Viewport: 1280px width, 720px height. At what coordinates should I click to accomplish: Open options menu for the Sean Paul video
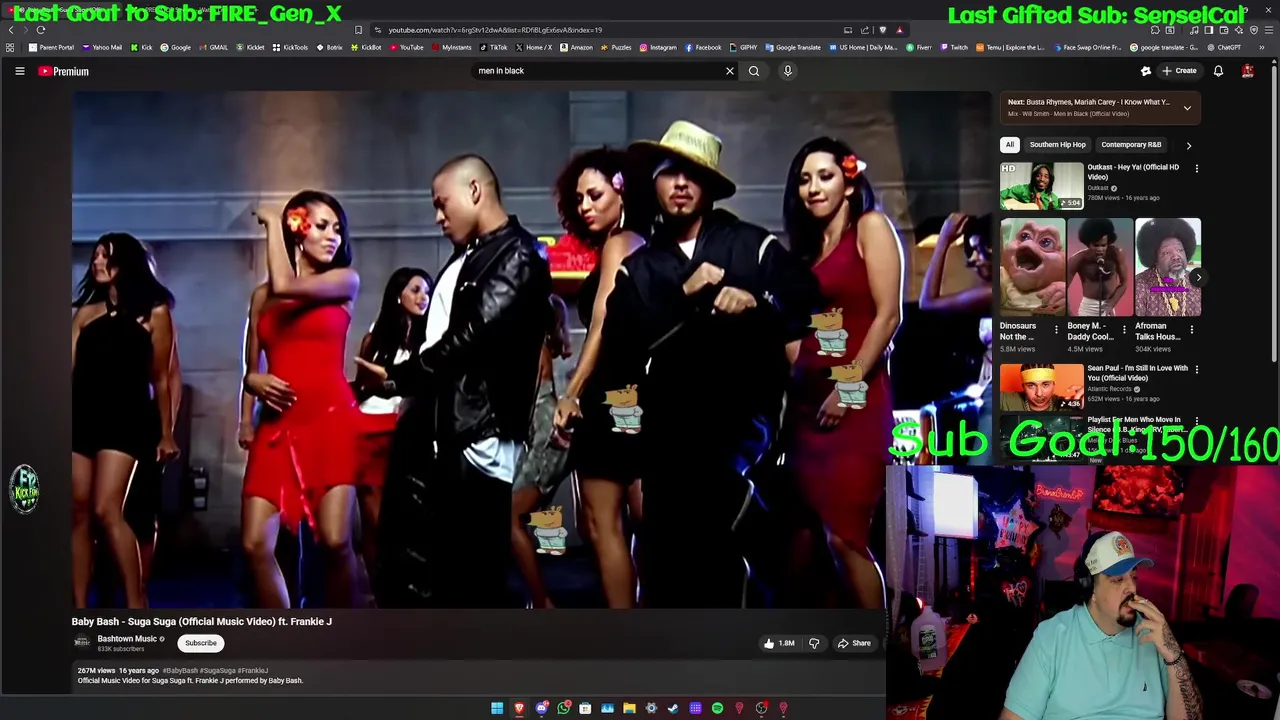pyautogui.click(x=1197, y=369)
